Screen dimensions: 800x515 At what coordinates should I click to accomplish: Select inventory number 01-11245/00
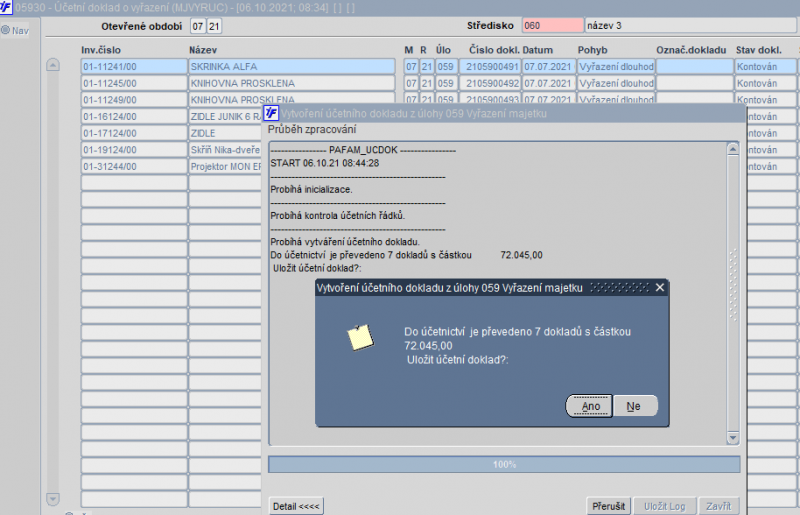134,83
